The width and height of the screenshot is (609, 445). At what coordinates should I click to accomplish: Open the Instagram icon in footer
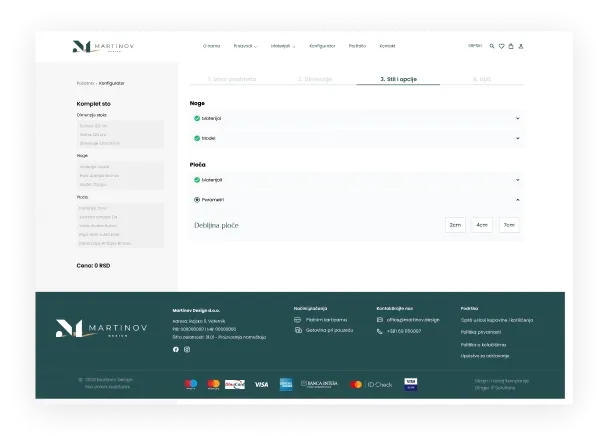(x=187, y=349)
